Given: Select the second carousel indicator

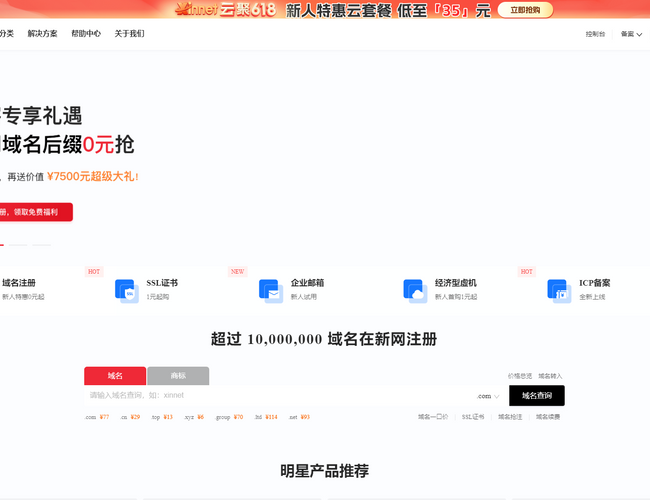Looking at the screenshot, I should click(x=18, y=245).
